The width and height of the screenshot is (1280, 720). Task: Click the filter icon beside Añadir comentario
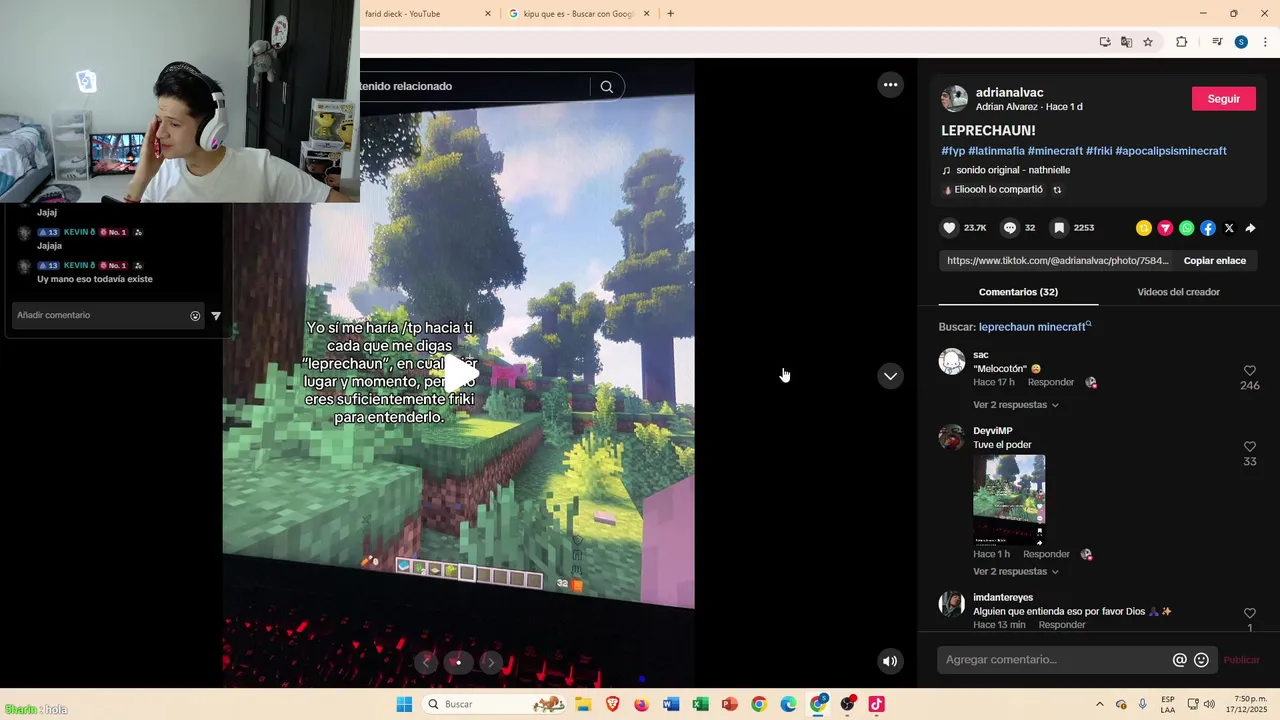[216, 316]
